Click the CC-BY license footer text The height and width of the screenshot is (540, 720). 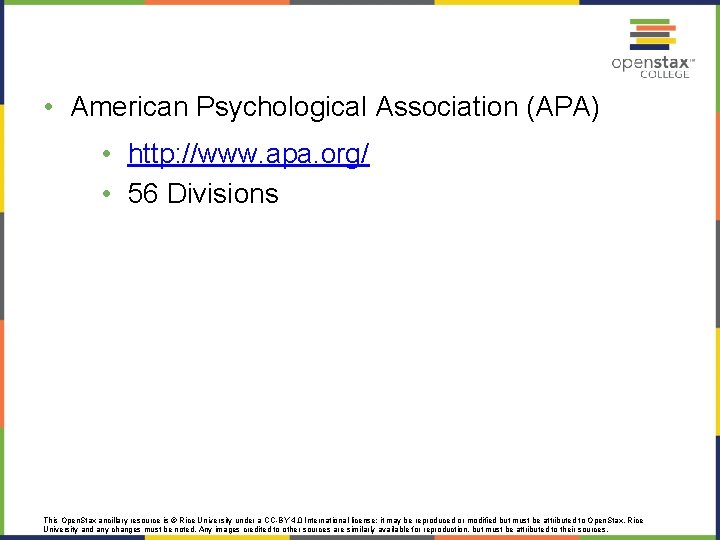tap(343, 524)
